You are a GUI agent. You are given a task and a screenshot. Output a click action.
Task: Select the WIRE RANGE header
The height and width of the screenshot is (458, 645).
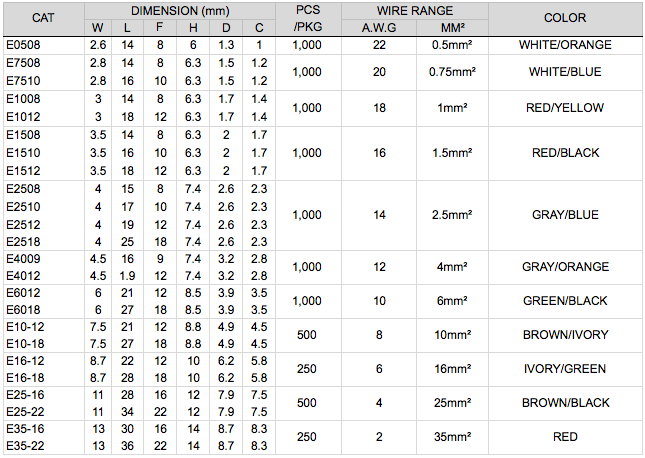(415, 11)
